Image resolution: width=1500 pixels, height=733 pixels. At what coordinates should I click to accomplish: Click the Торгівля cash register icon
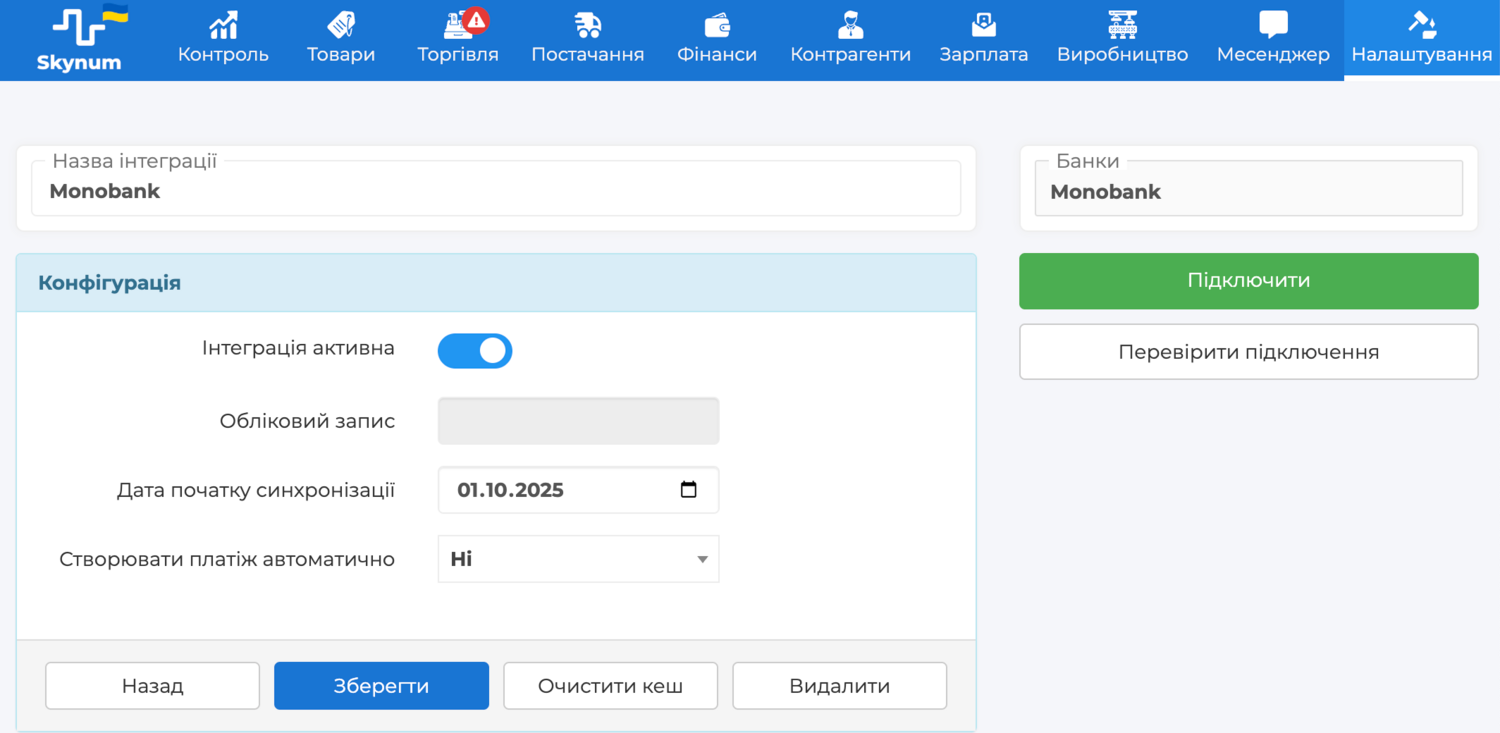458,24
